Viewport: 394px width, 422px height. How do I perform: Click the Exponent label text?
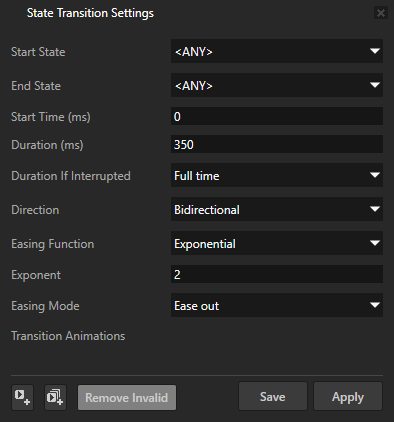pos(36,275)
